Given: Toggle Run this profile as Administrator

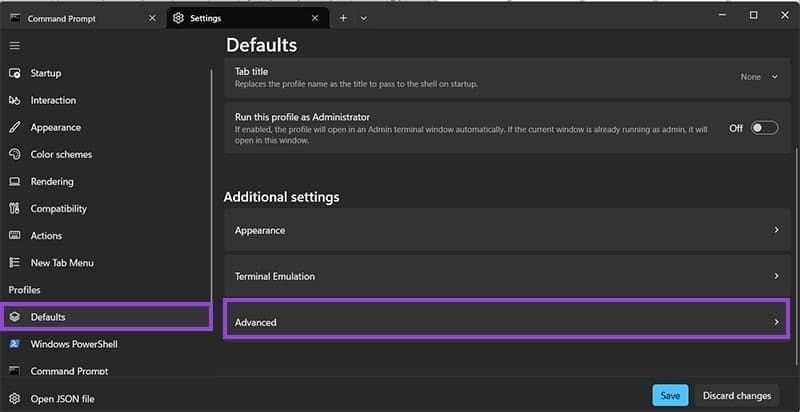Looking at the screenshot, I should tap(764, 128).
